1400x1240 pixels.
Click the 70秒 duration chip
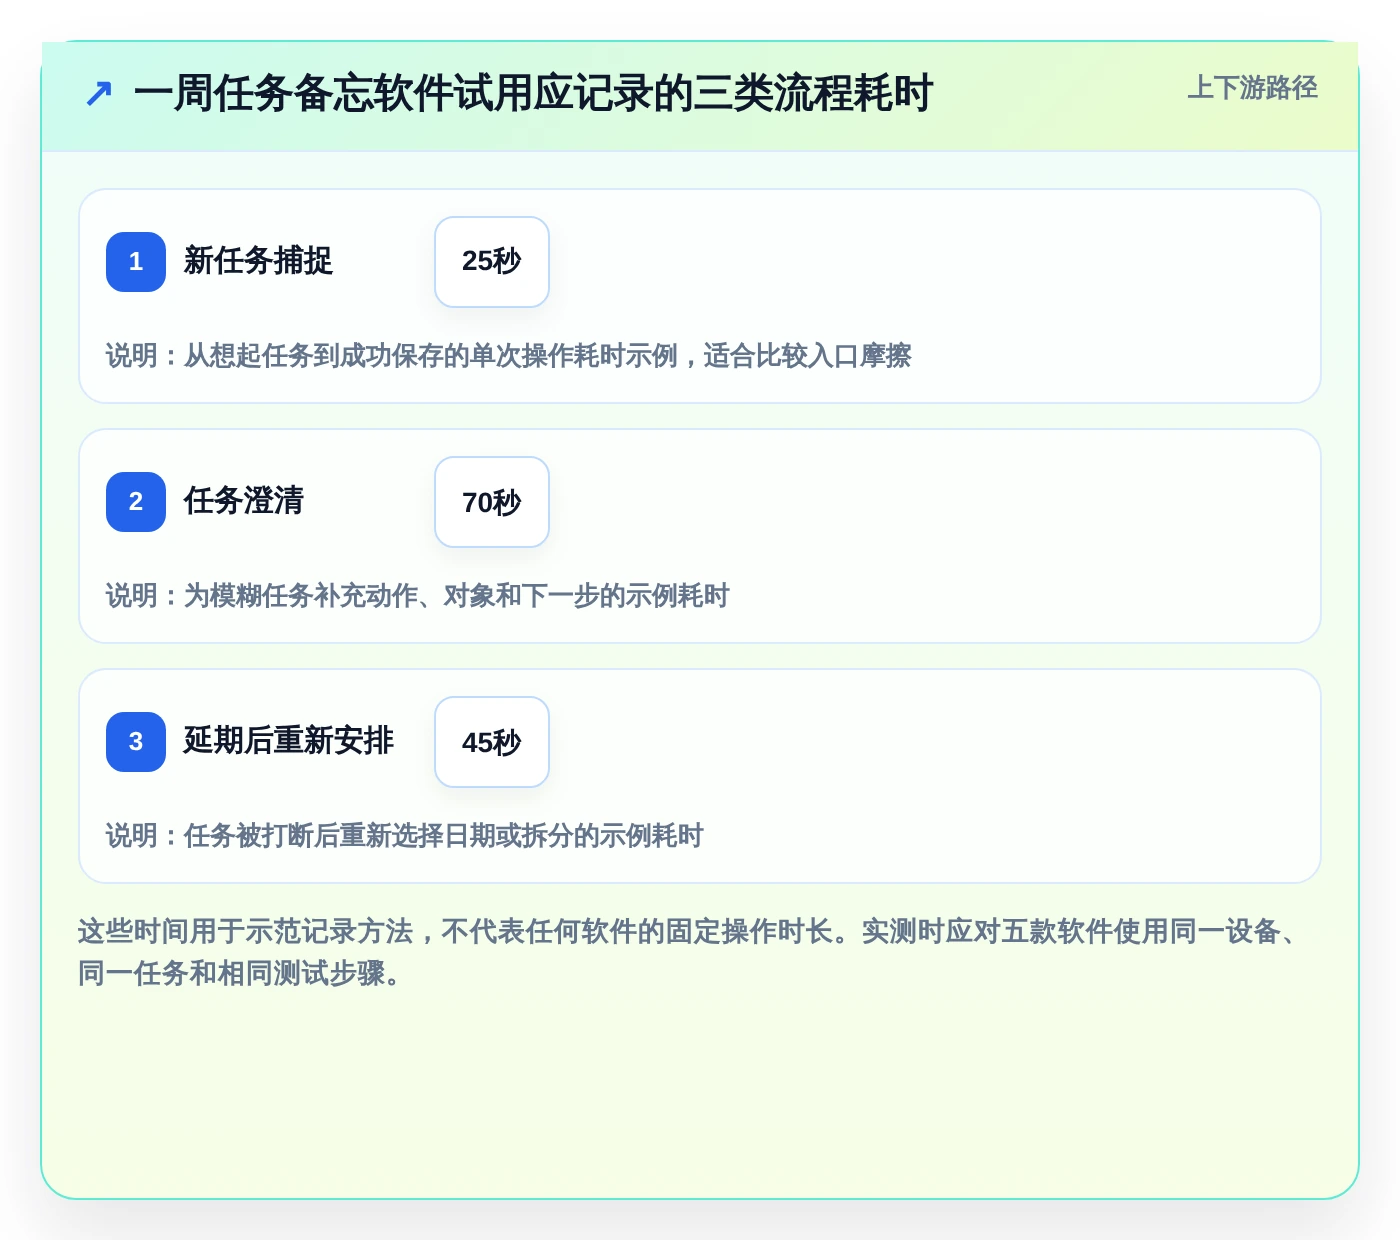click(492, 502)
